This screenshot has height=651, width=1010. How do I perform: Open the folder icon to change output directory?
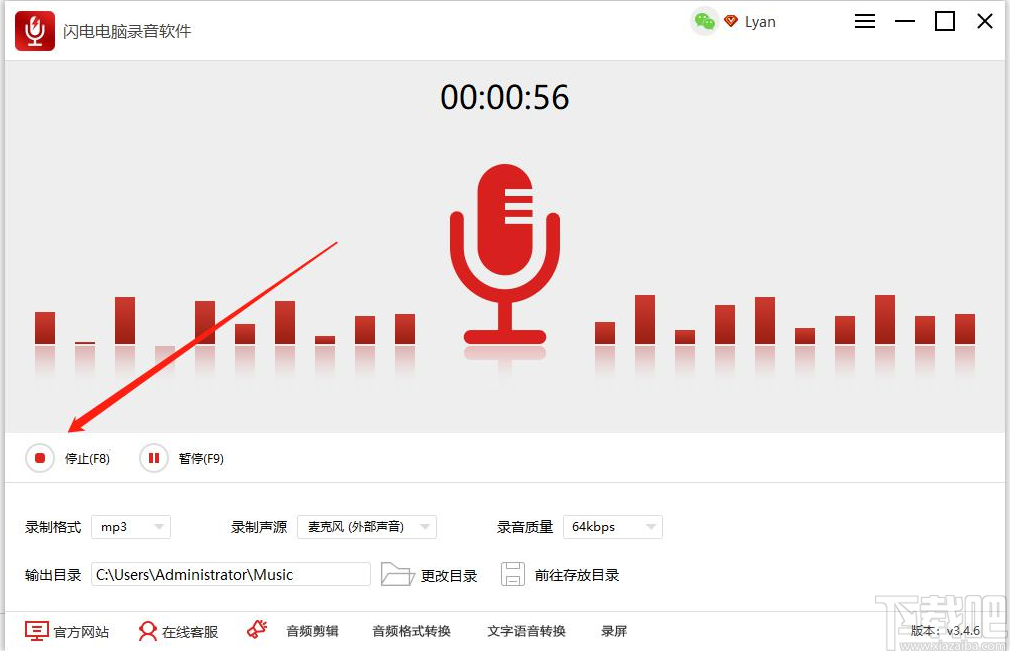[x=397, y=574]
